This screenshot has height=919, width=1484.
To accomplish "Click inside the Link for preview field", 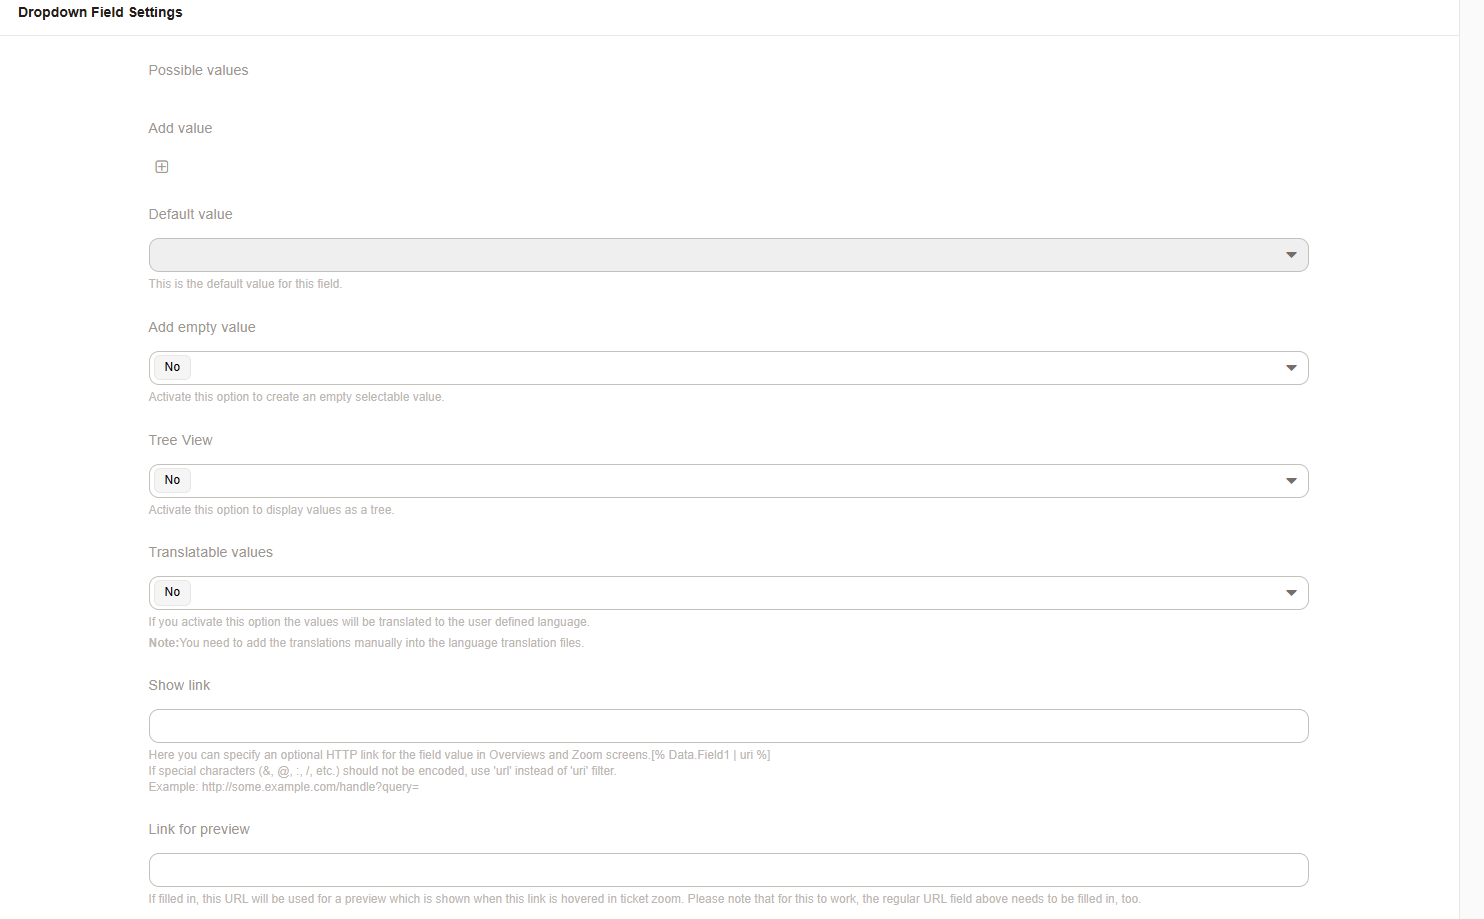I will [x=728, y=870].
